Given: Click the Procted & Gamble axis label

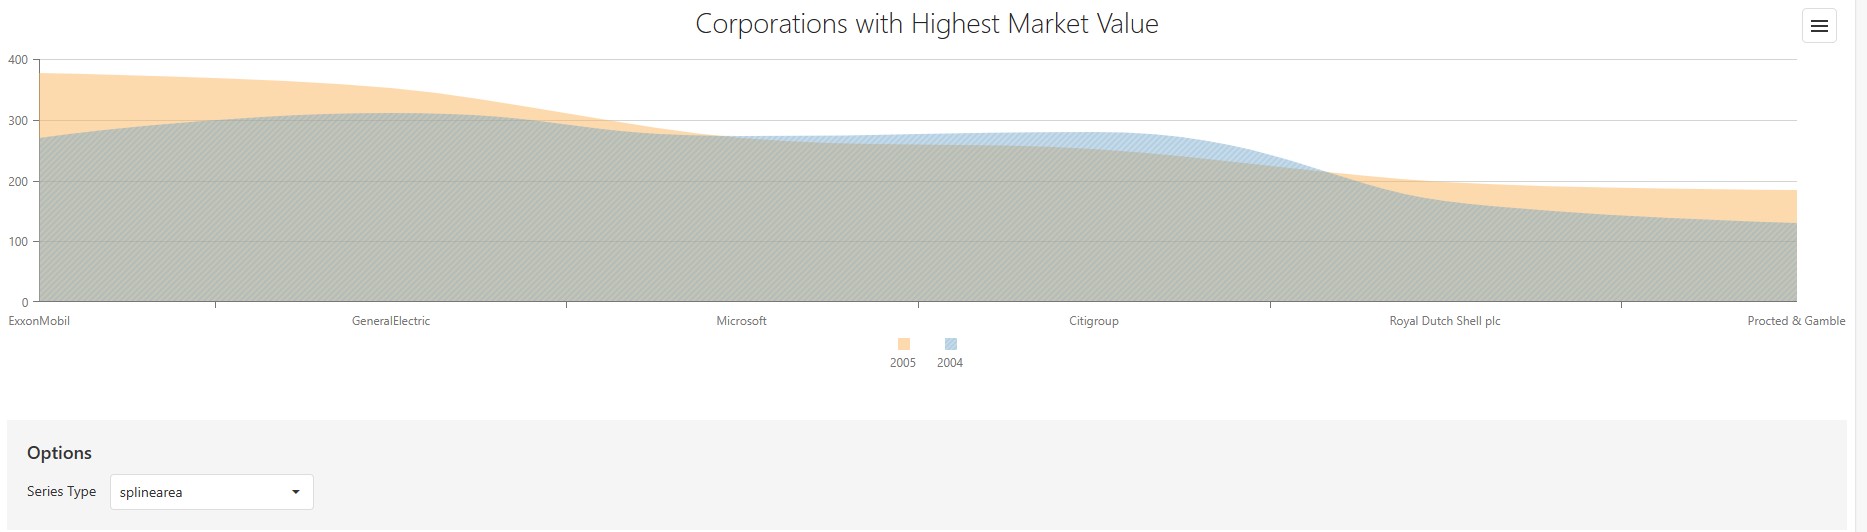Looking at the screenshot, I should (1796, 321).
